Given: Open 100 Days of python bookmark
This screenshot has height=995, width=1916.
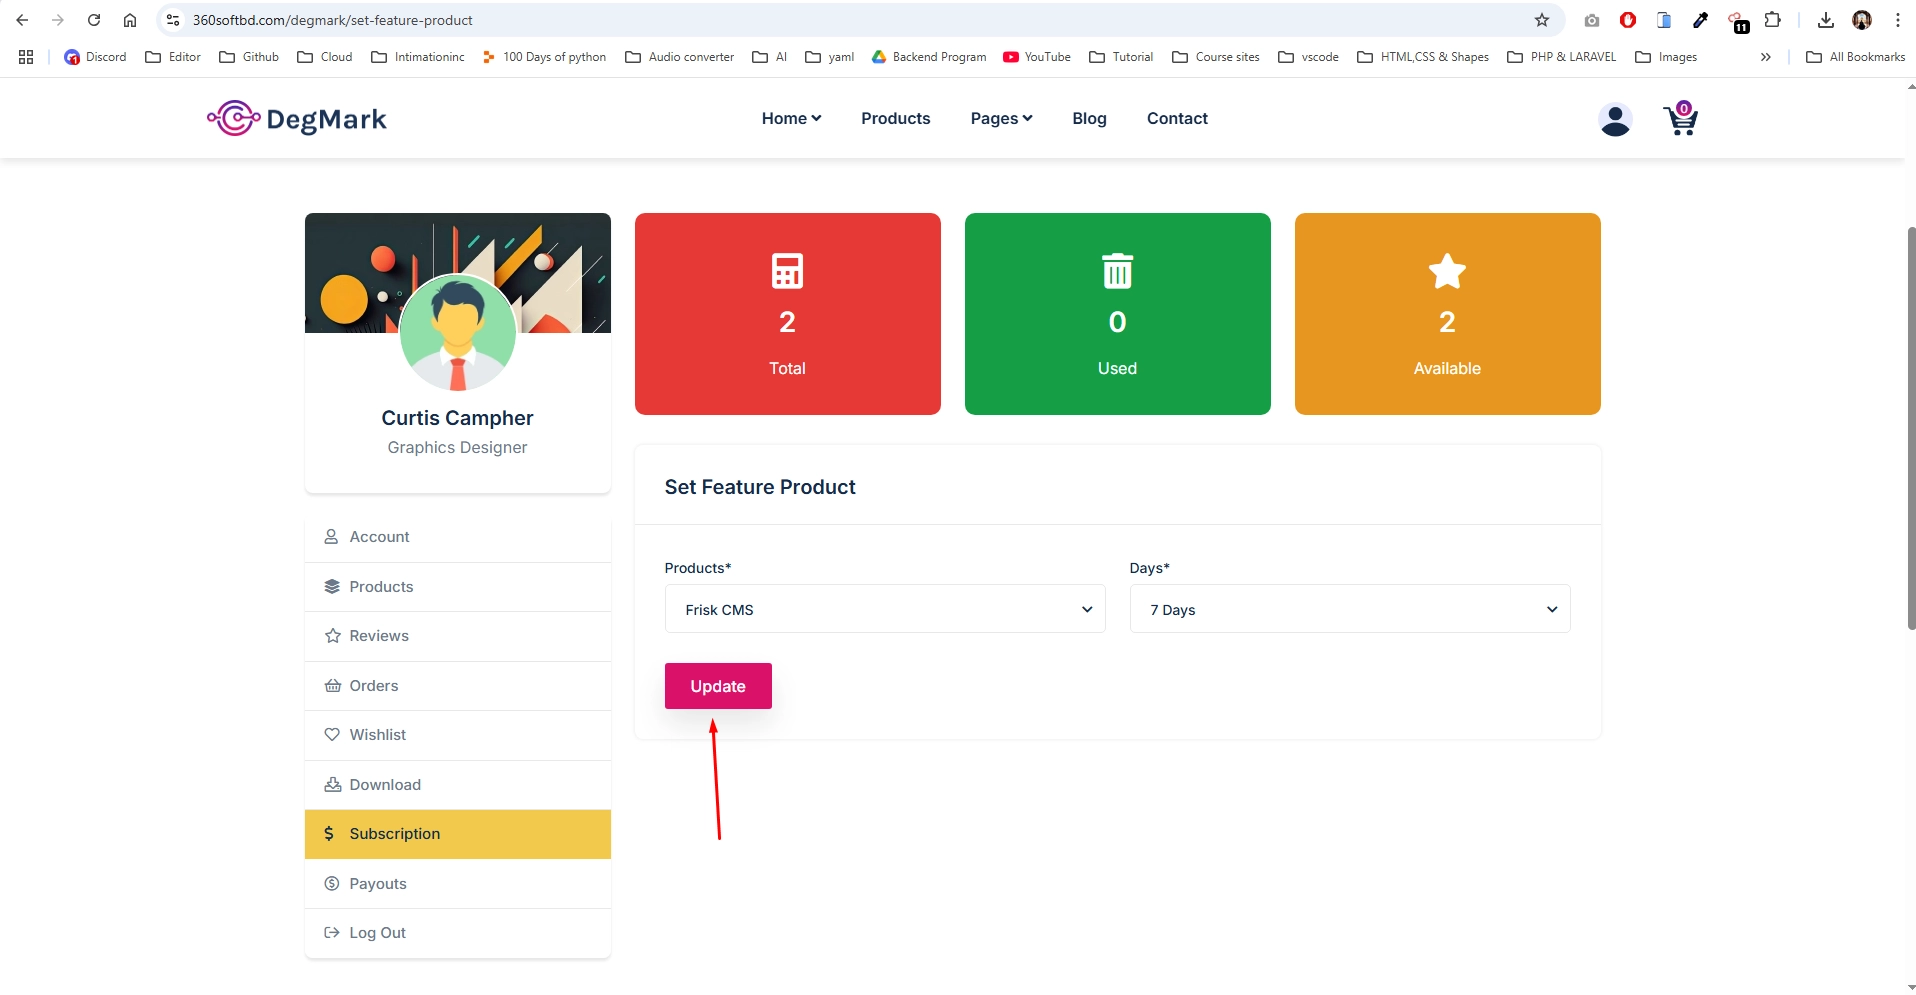Looking at the screenshot, I should click(x=544, y=57).
